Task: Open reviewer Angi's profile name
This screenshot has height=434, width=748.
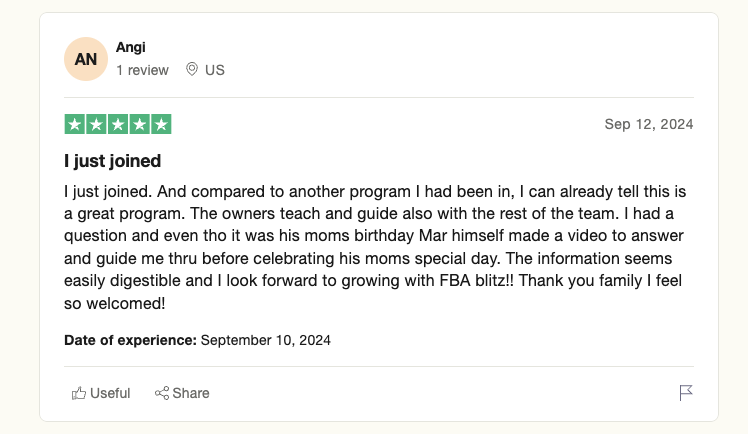Action: (130, 47)
